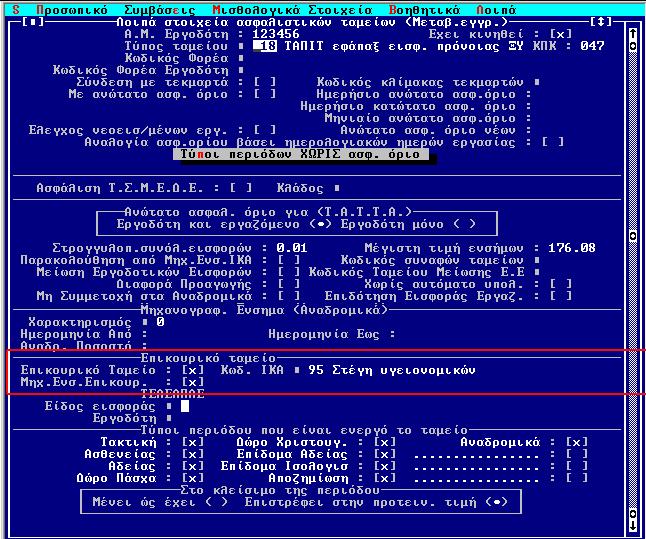The image size is (646, 539).
Task: Click the Τύπος ταμείου field with value 18
Action: (265, 46)
